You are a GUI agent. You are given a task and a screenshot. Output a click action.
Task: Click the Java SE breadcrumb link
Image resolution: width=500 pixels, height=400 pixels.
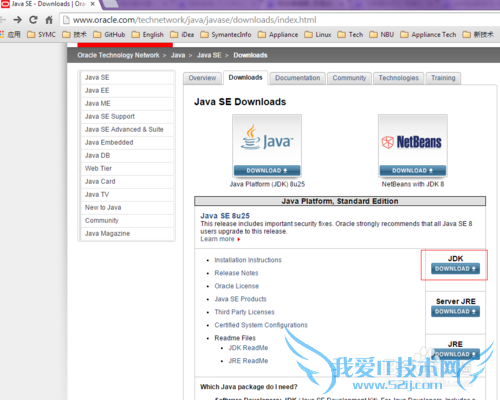point(209,55)
